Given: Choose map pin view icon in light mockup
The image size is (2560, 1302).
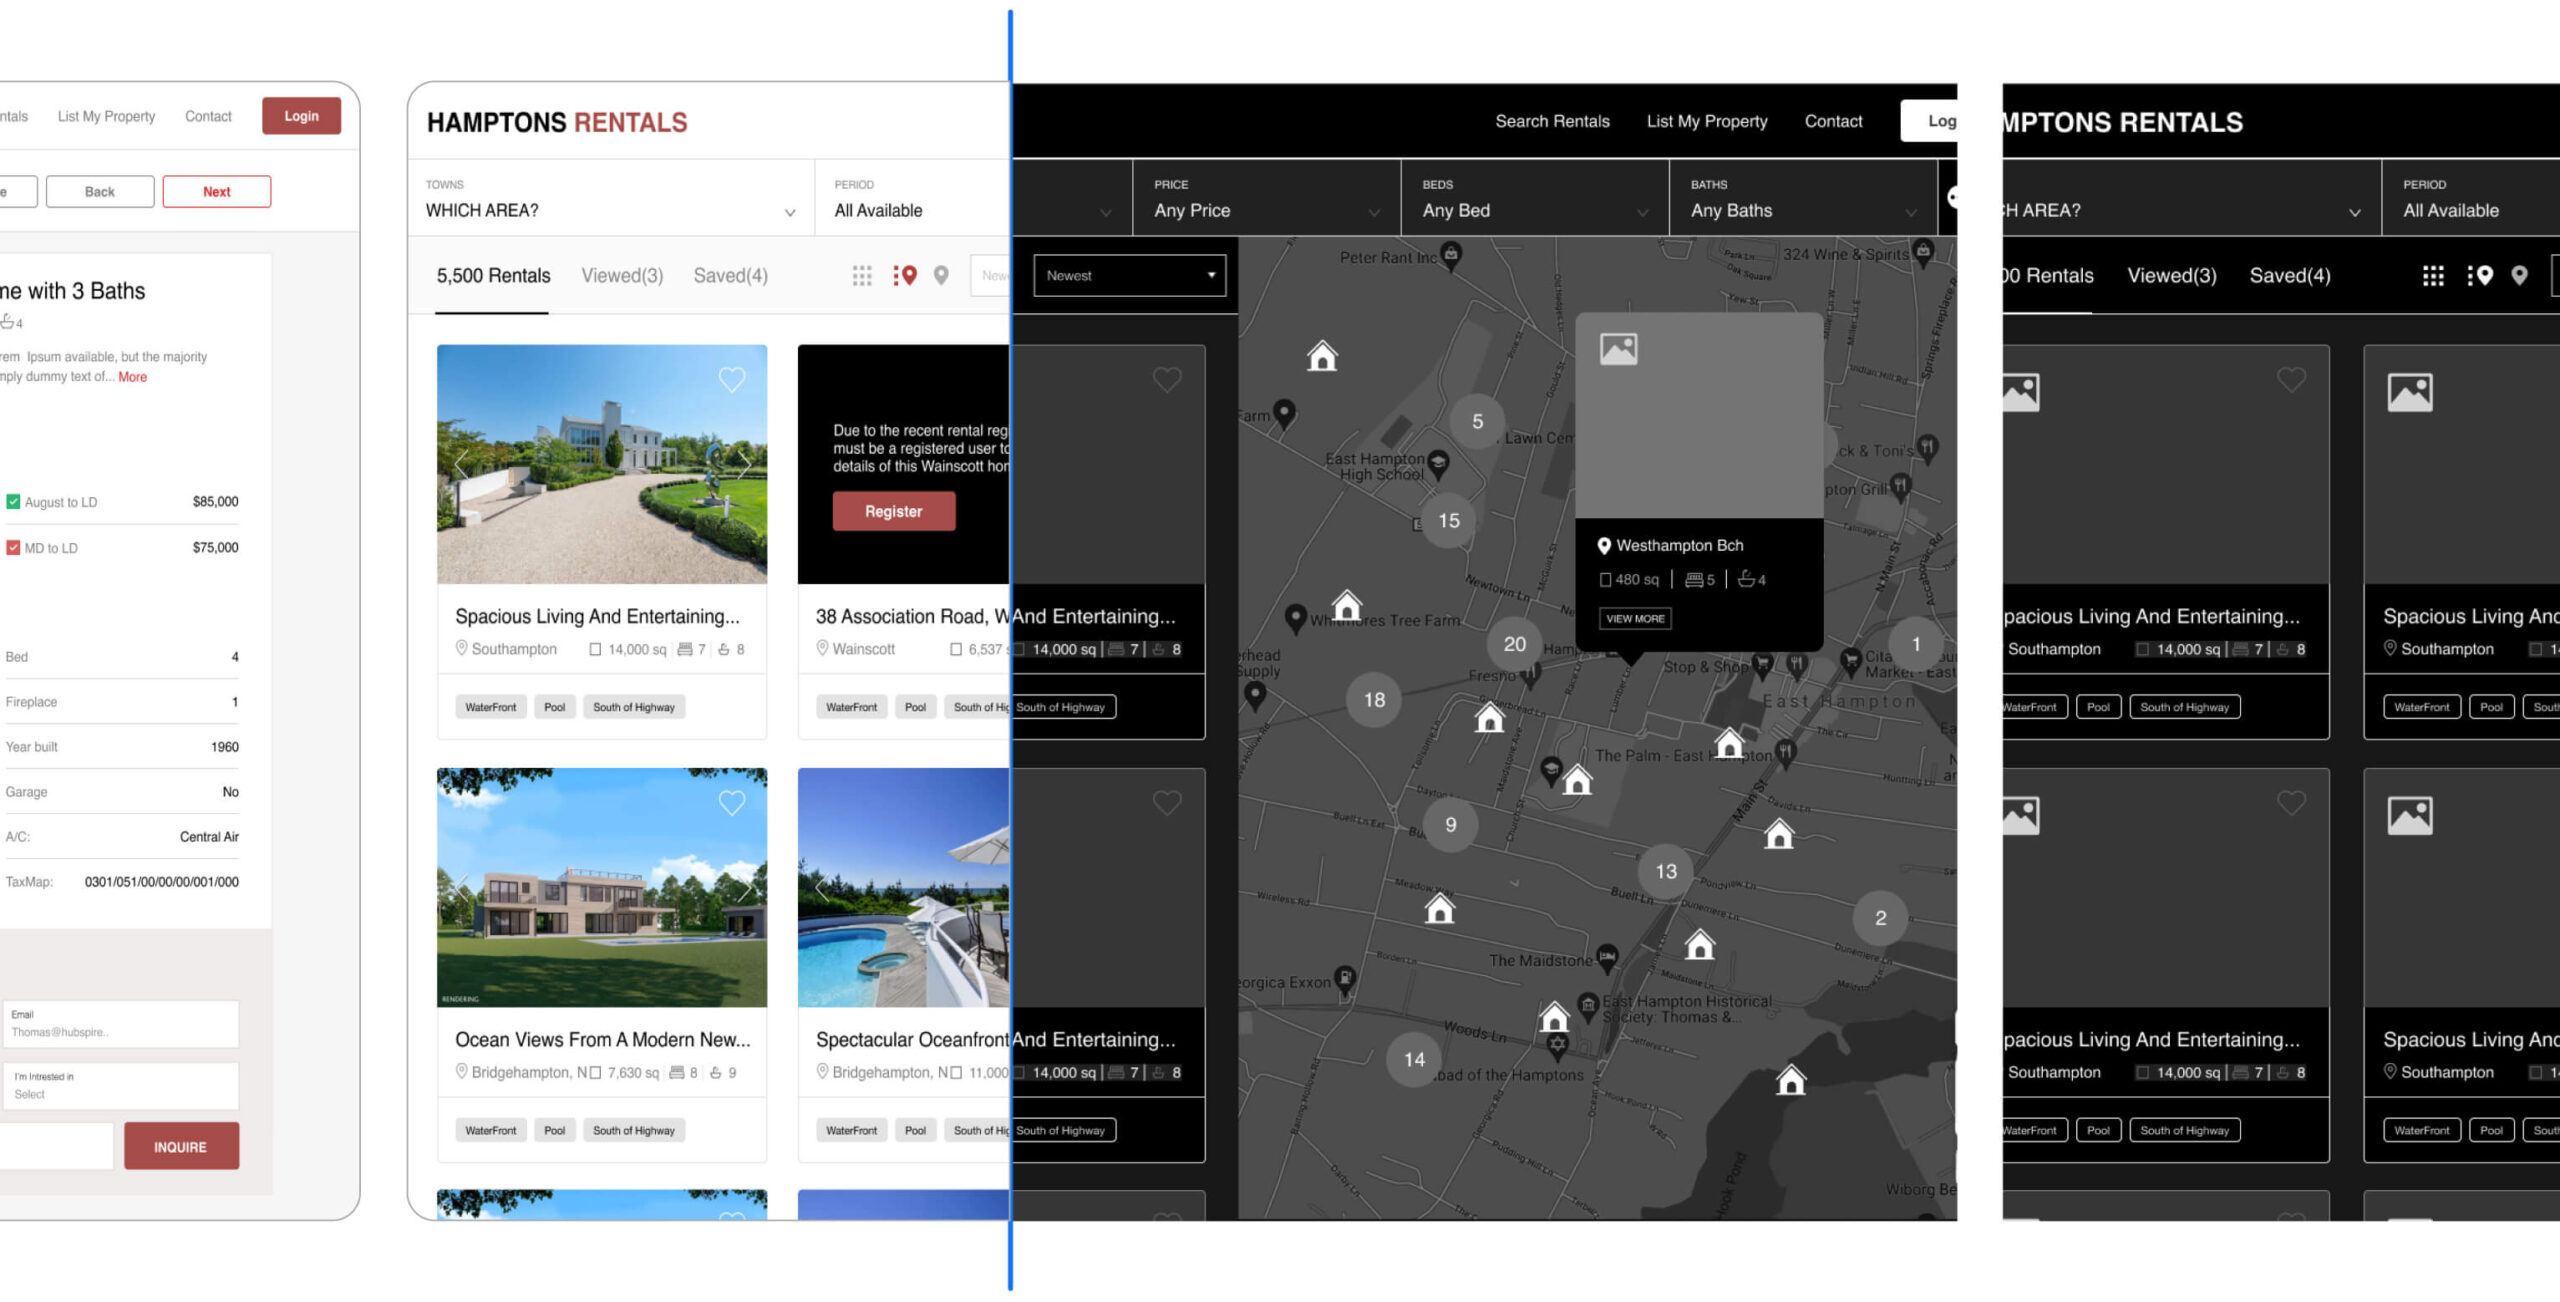Looking at the screenshot, I should click(941, 276).
